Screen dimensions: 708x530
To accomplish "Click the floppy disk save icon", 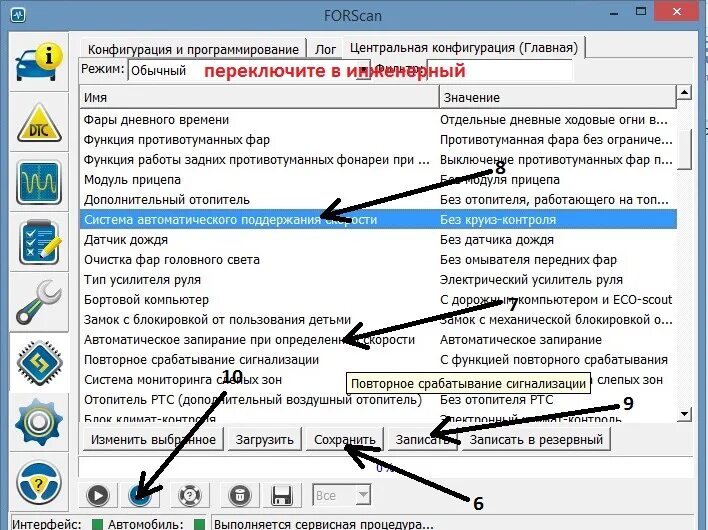I will click(x=281, y=495).
